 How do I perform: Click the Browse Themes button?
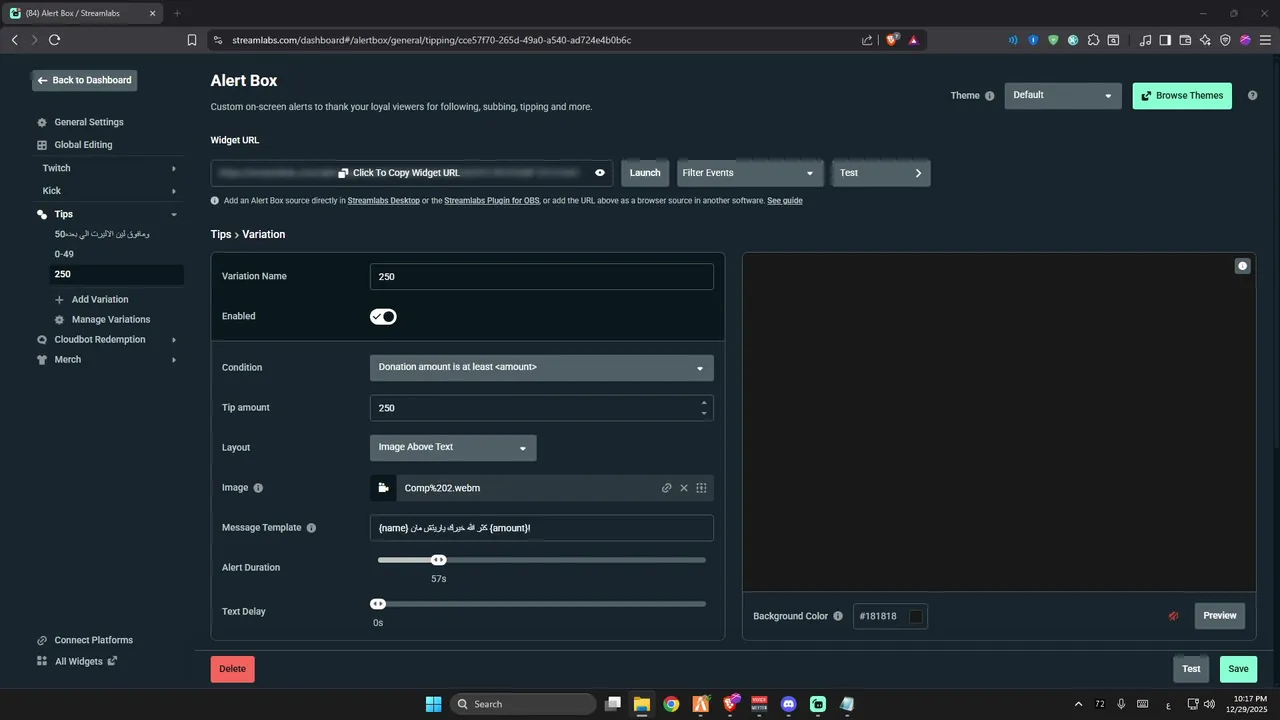tap(1182, 96)
